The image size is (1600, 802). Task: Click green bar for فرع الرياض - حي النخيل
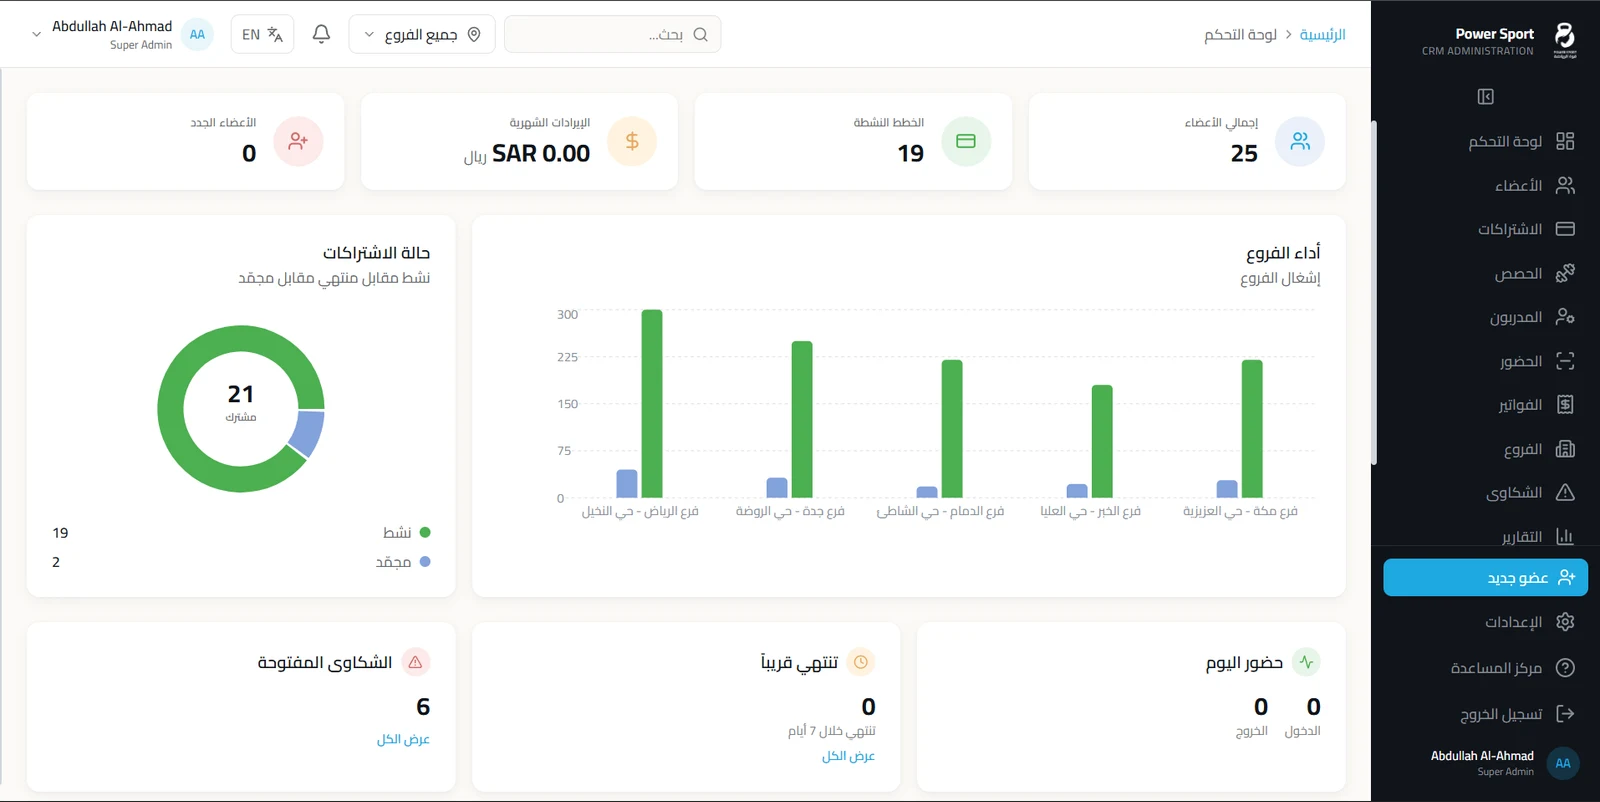point(652,403)
